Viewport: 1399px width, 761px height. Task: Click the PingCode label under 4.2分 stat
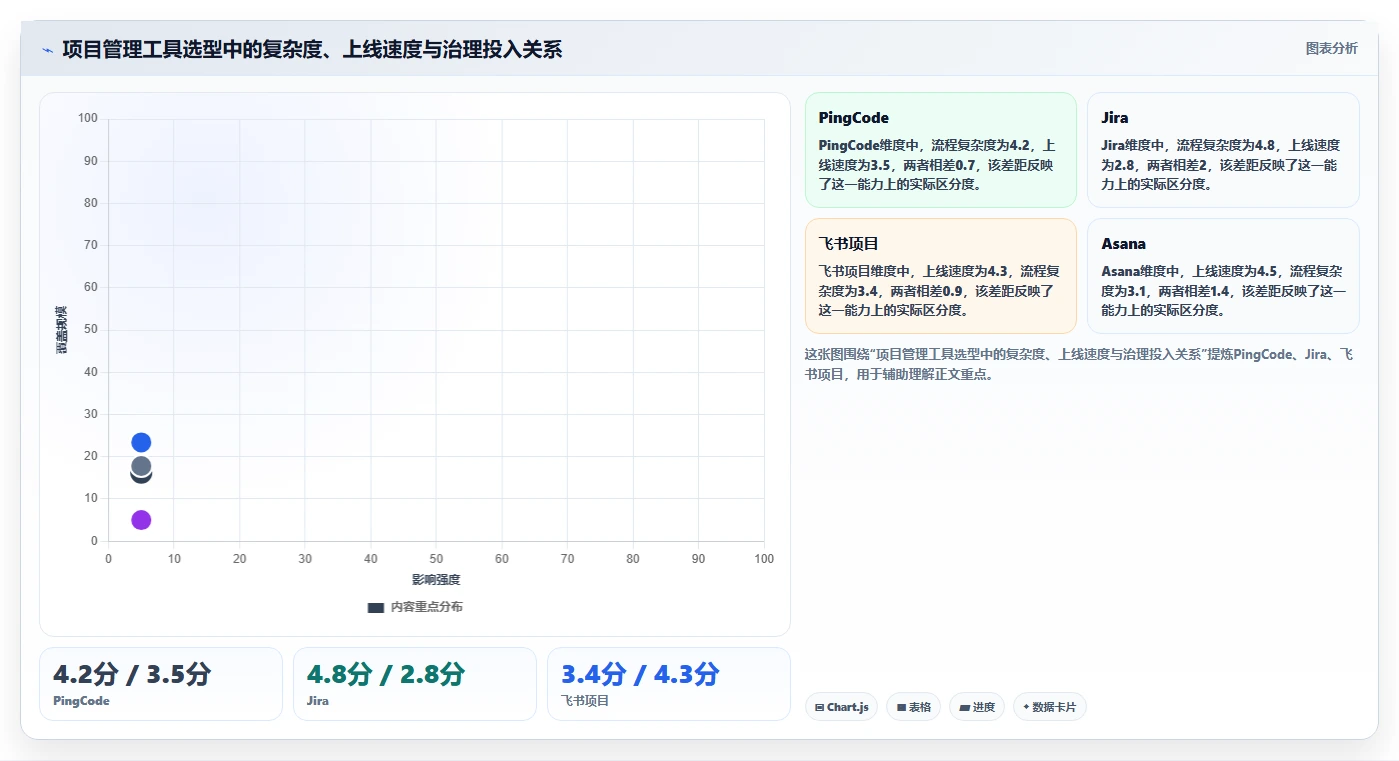(x=81, y=701)
